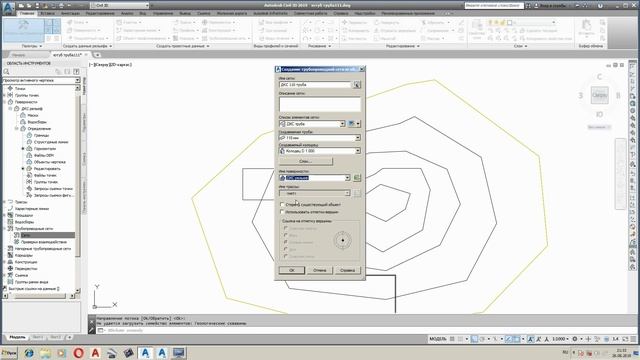The image size is (640, 360).
Task: Open the annotation scale 1:1000 dropdown
Action: (x=561, y=339)
